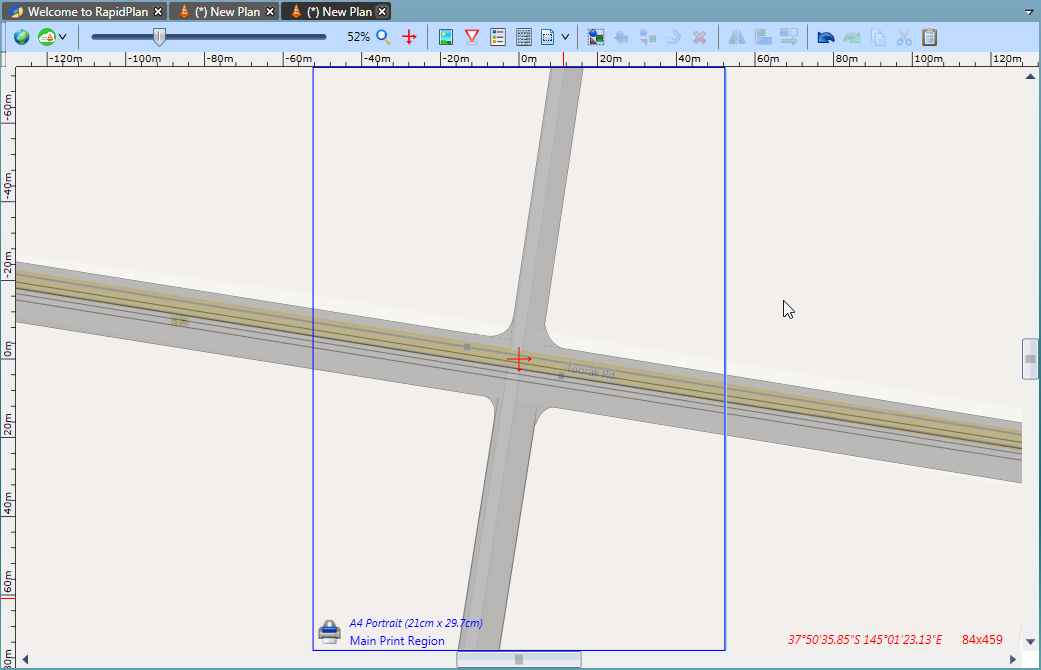Open the coloured legend list icon

pyautogui.click(x=498, y=37)
